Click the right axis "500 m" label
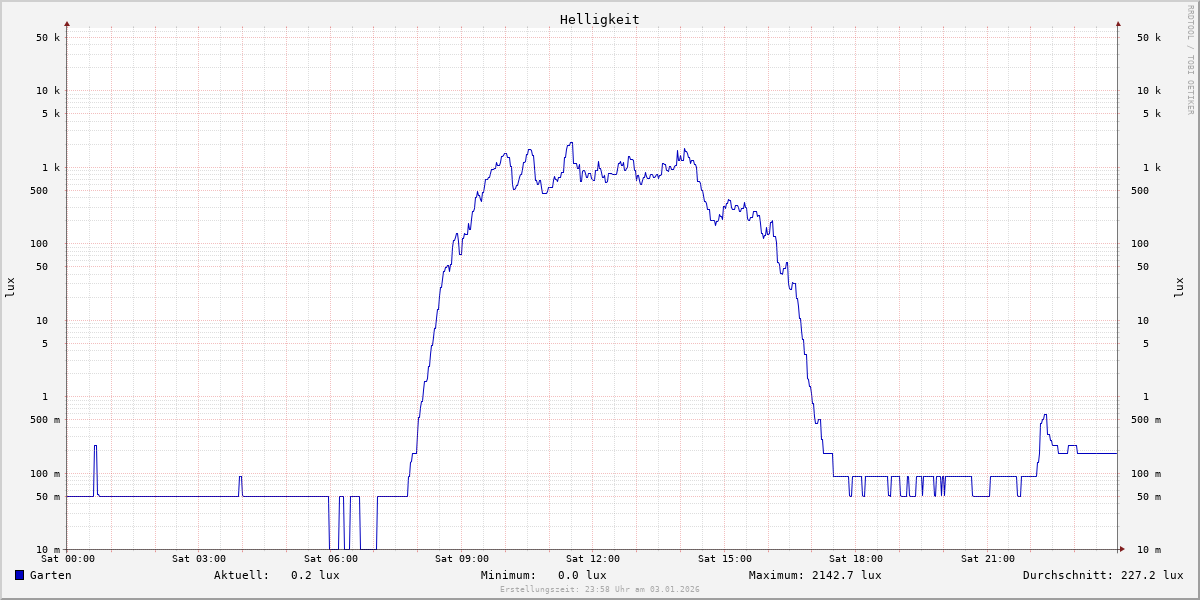 (x=1146, y=420)
